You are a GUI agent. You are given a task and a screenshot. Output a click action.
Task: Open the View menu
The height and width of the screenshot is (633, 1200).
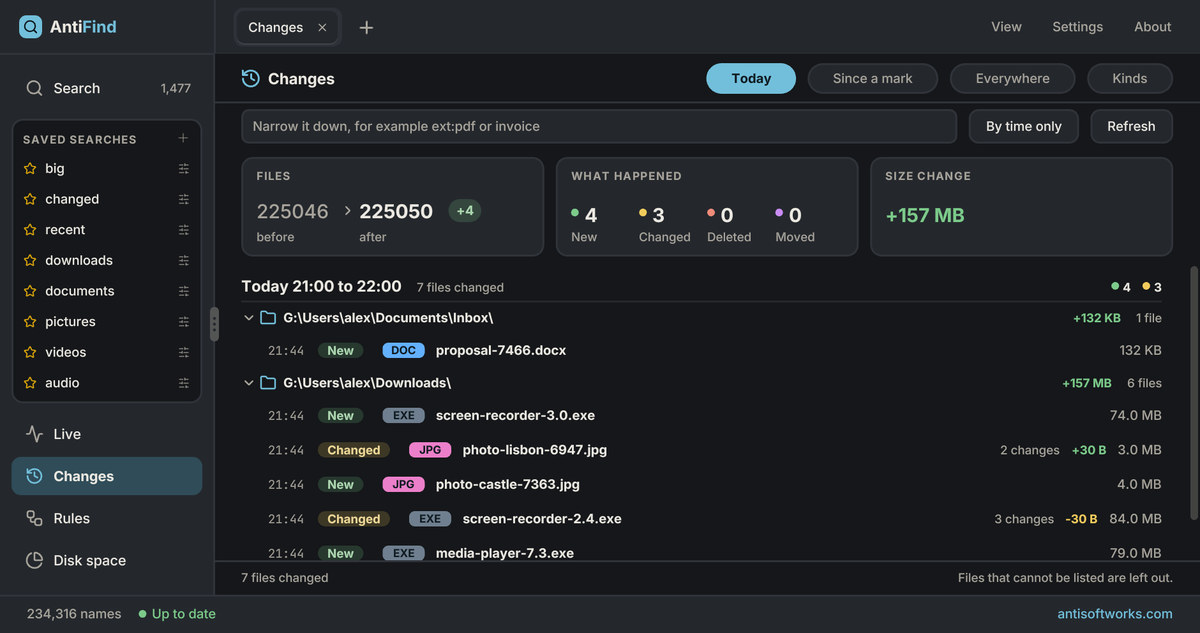click(1006, 27)
